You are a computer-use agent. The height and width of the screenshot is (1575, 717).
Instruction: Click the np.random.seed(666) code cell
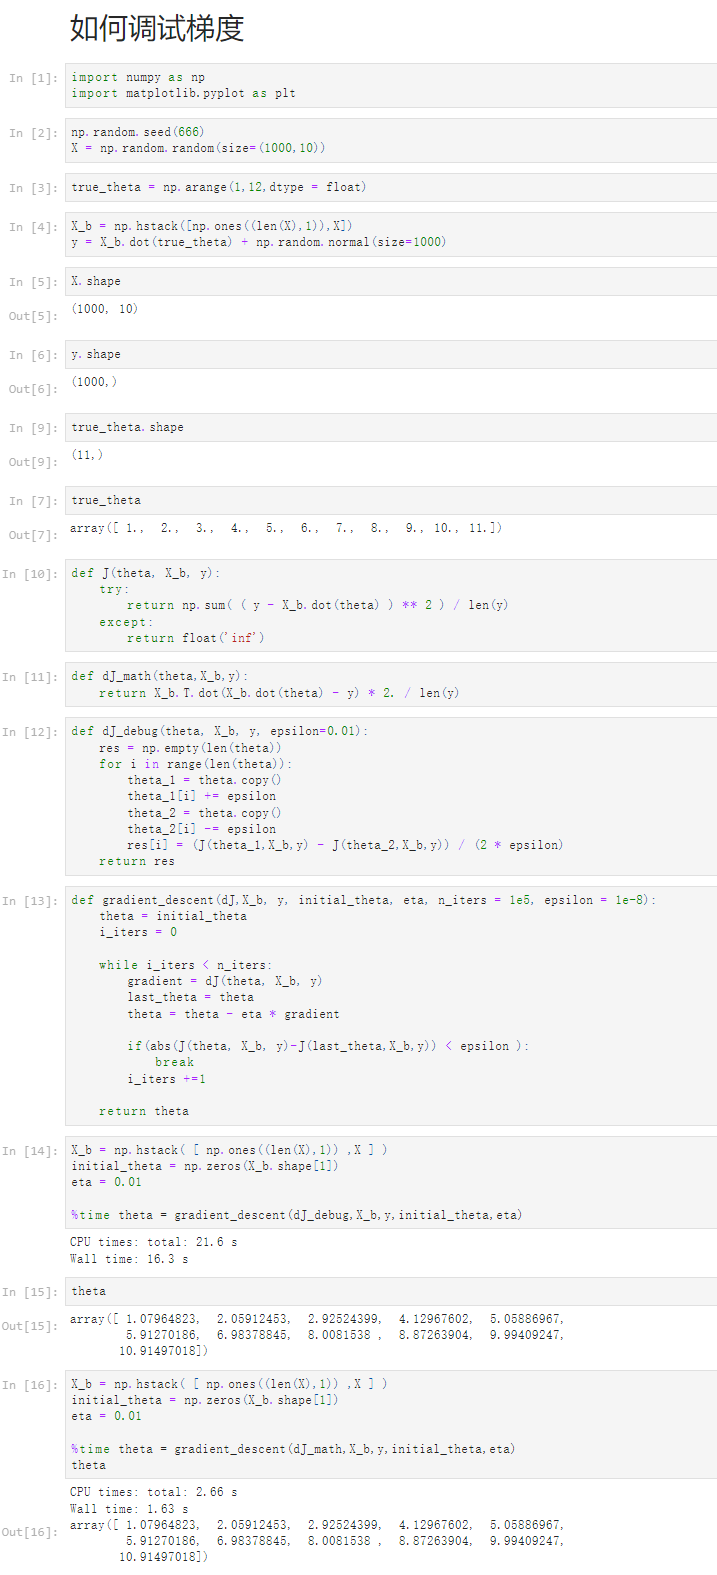[391, 140]
